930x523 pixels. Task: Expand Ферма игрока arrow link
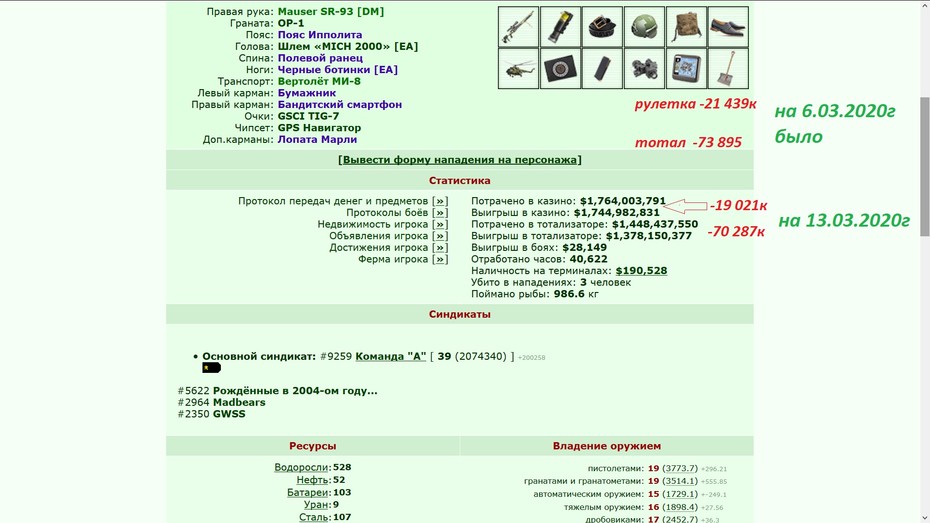[440, 259]
